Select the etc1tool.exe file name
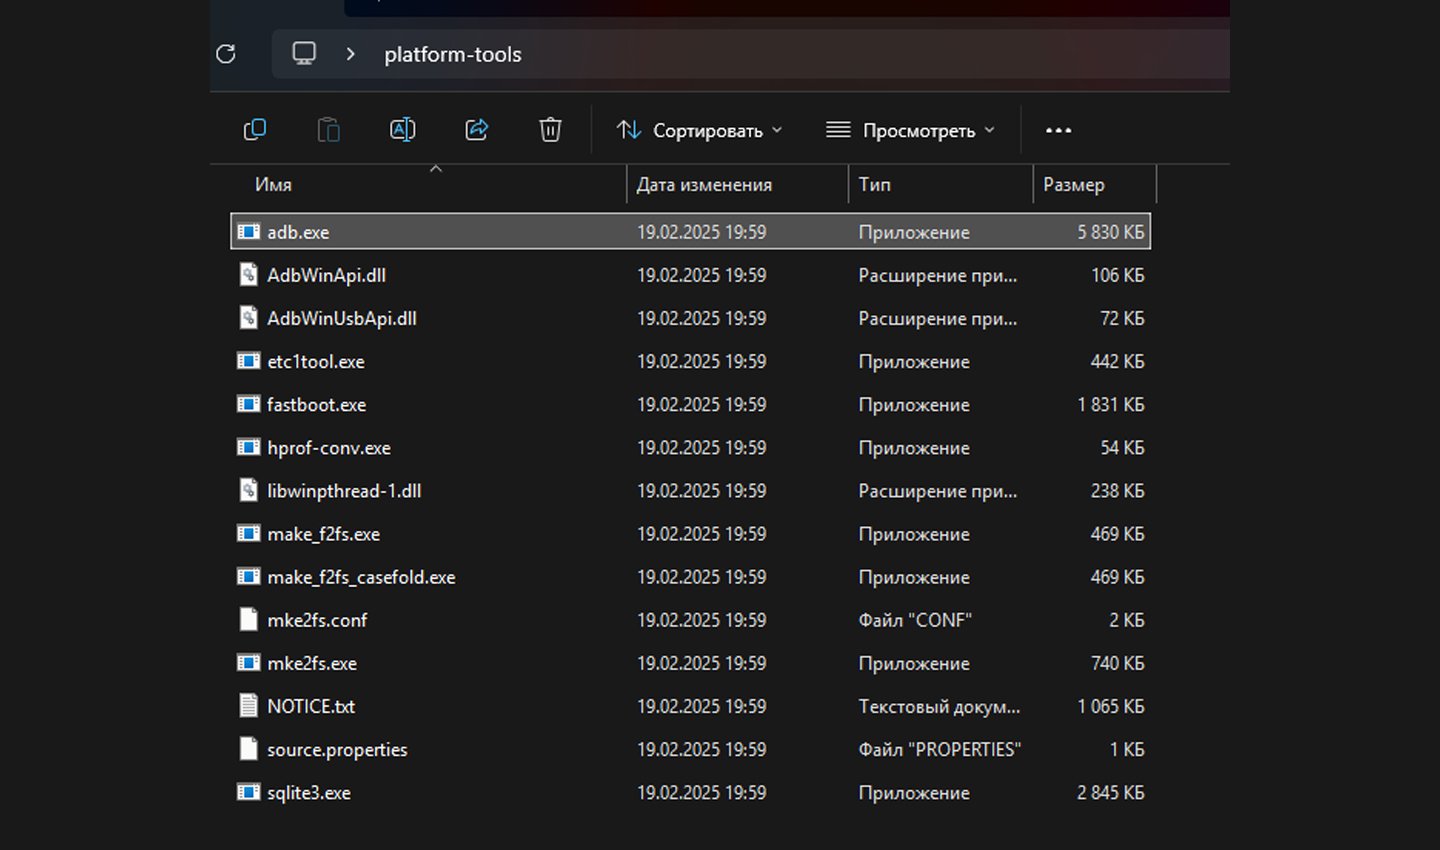Viewport: 1440px width, 850px height. [316, 361]
